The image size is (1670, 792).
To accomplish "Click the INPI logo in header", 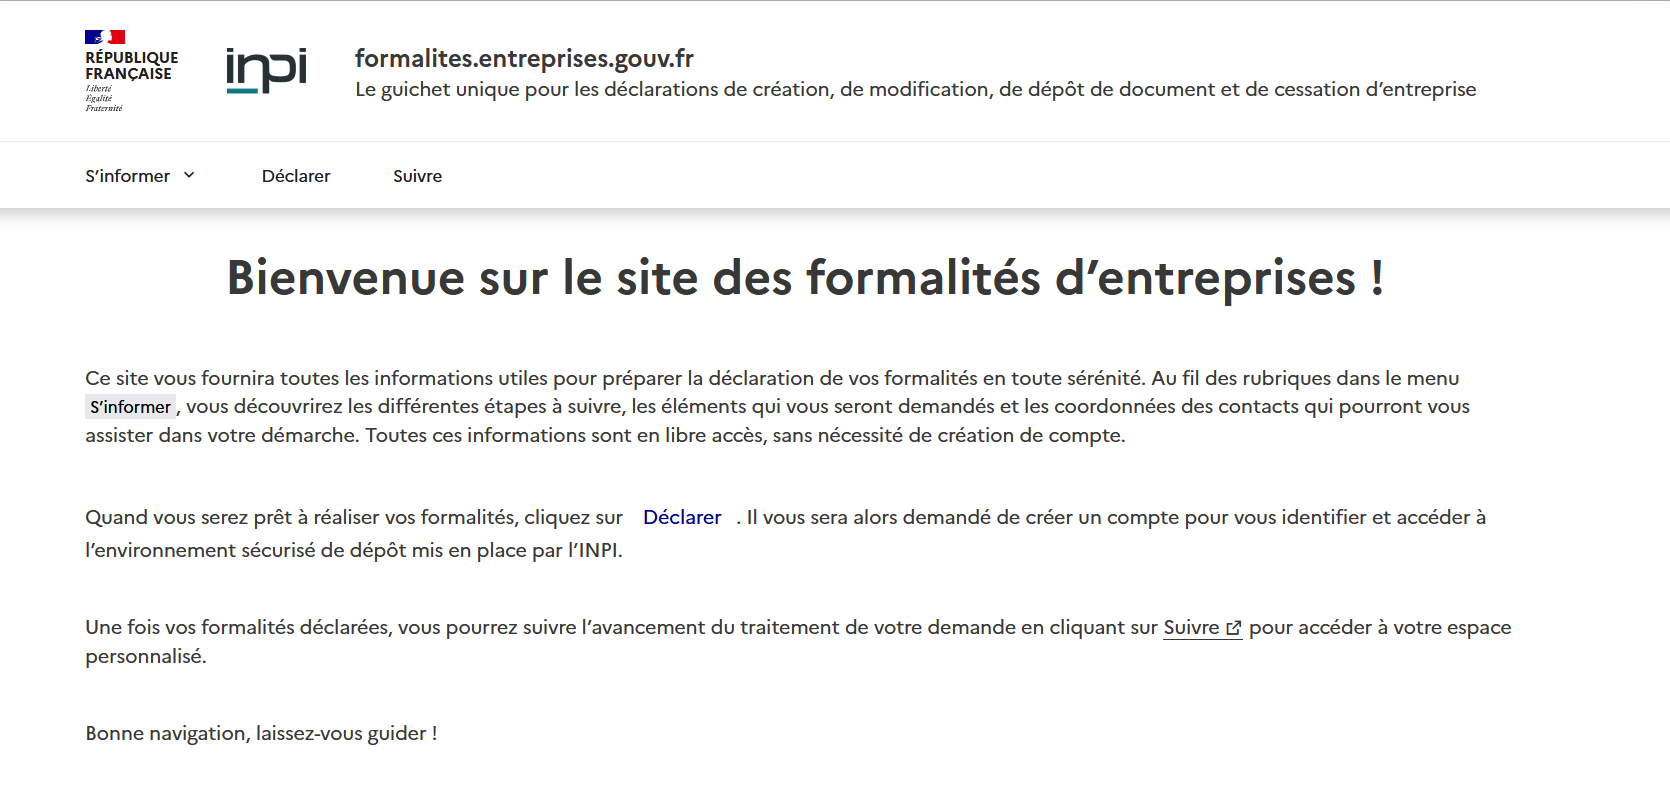I will [266, 71].
